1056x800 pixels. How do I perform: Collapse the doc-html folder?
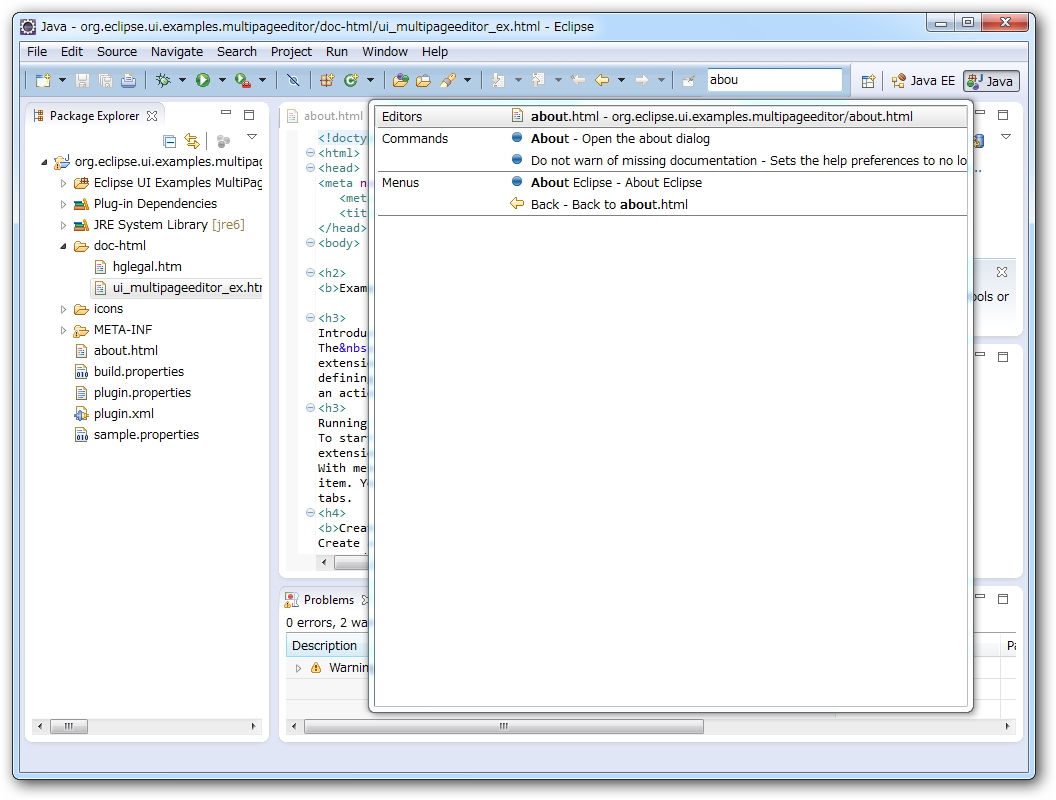pos(64,246)
